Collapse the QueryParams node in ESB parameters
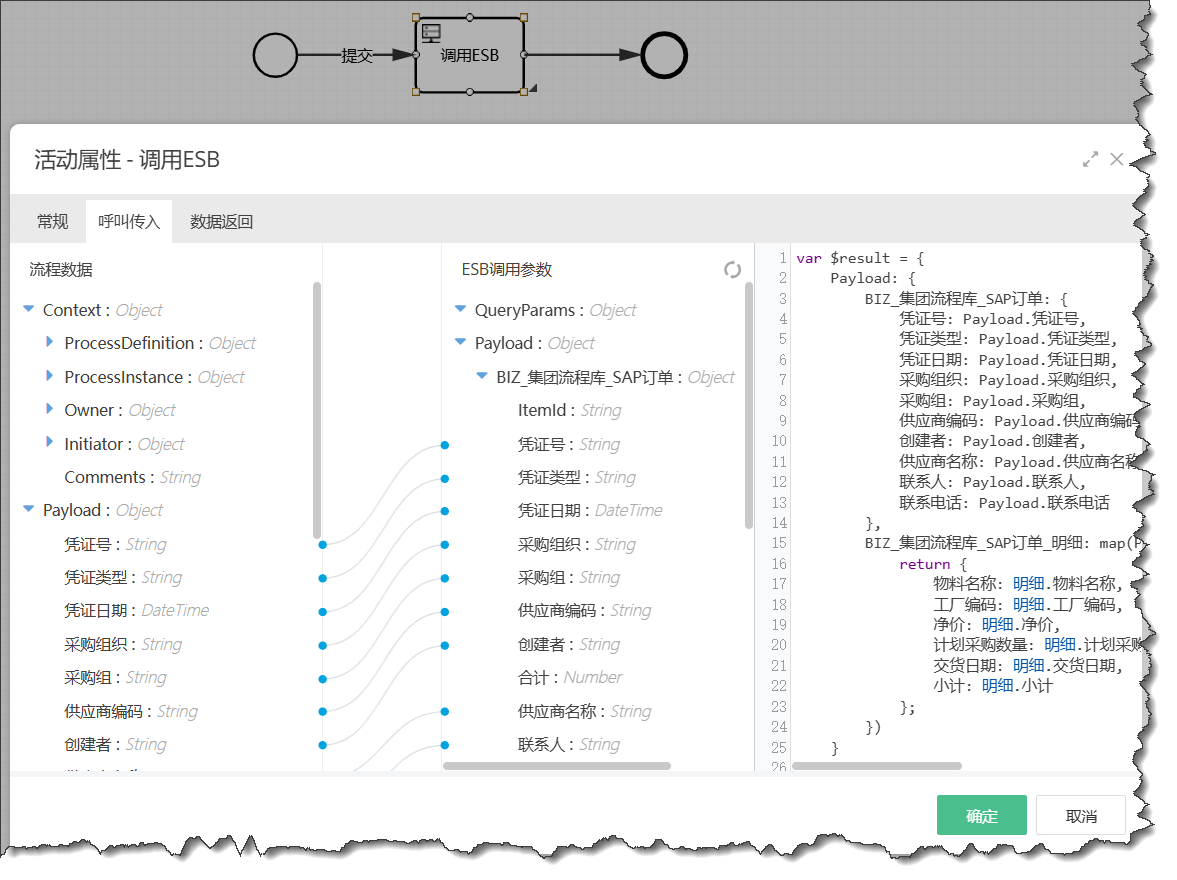This screenshot has height=880, width=1177. (x=460, y=310)
